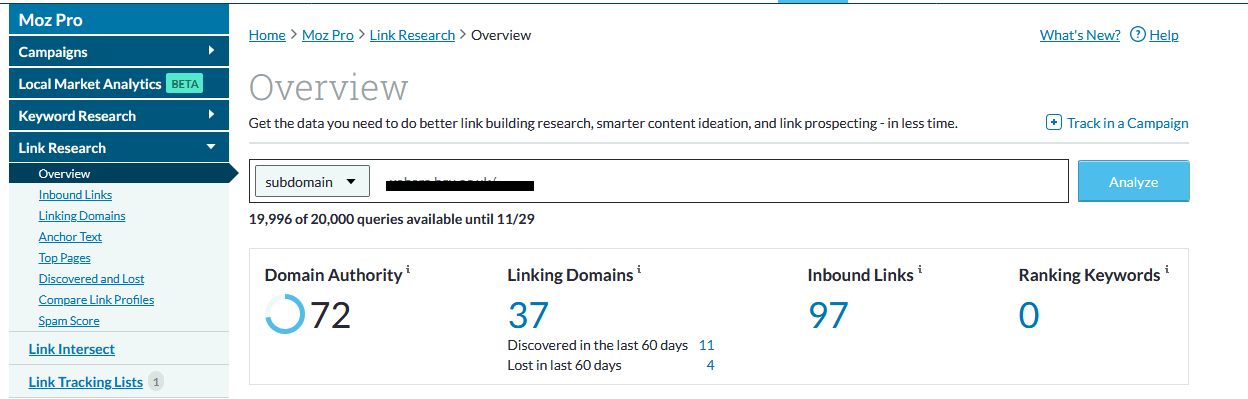Click the Domain Authority info icon
The height and width of the screenshot is (399, 1248).
click(408, 270)
